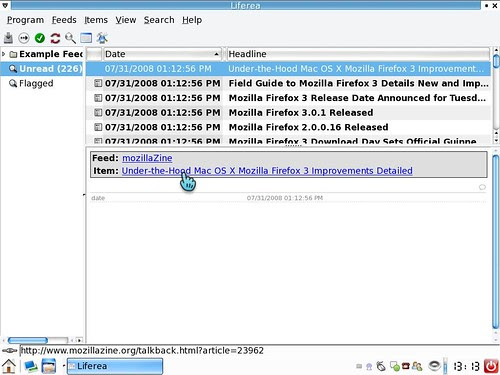500x375 pixels.
Task: Click the show desktop taskbar icon
Action: (x=31, y=366)
